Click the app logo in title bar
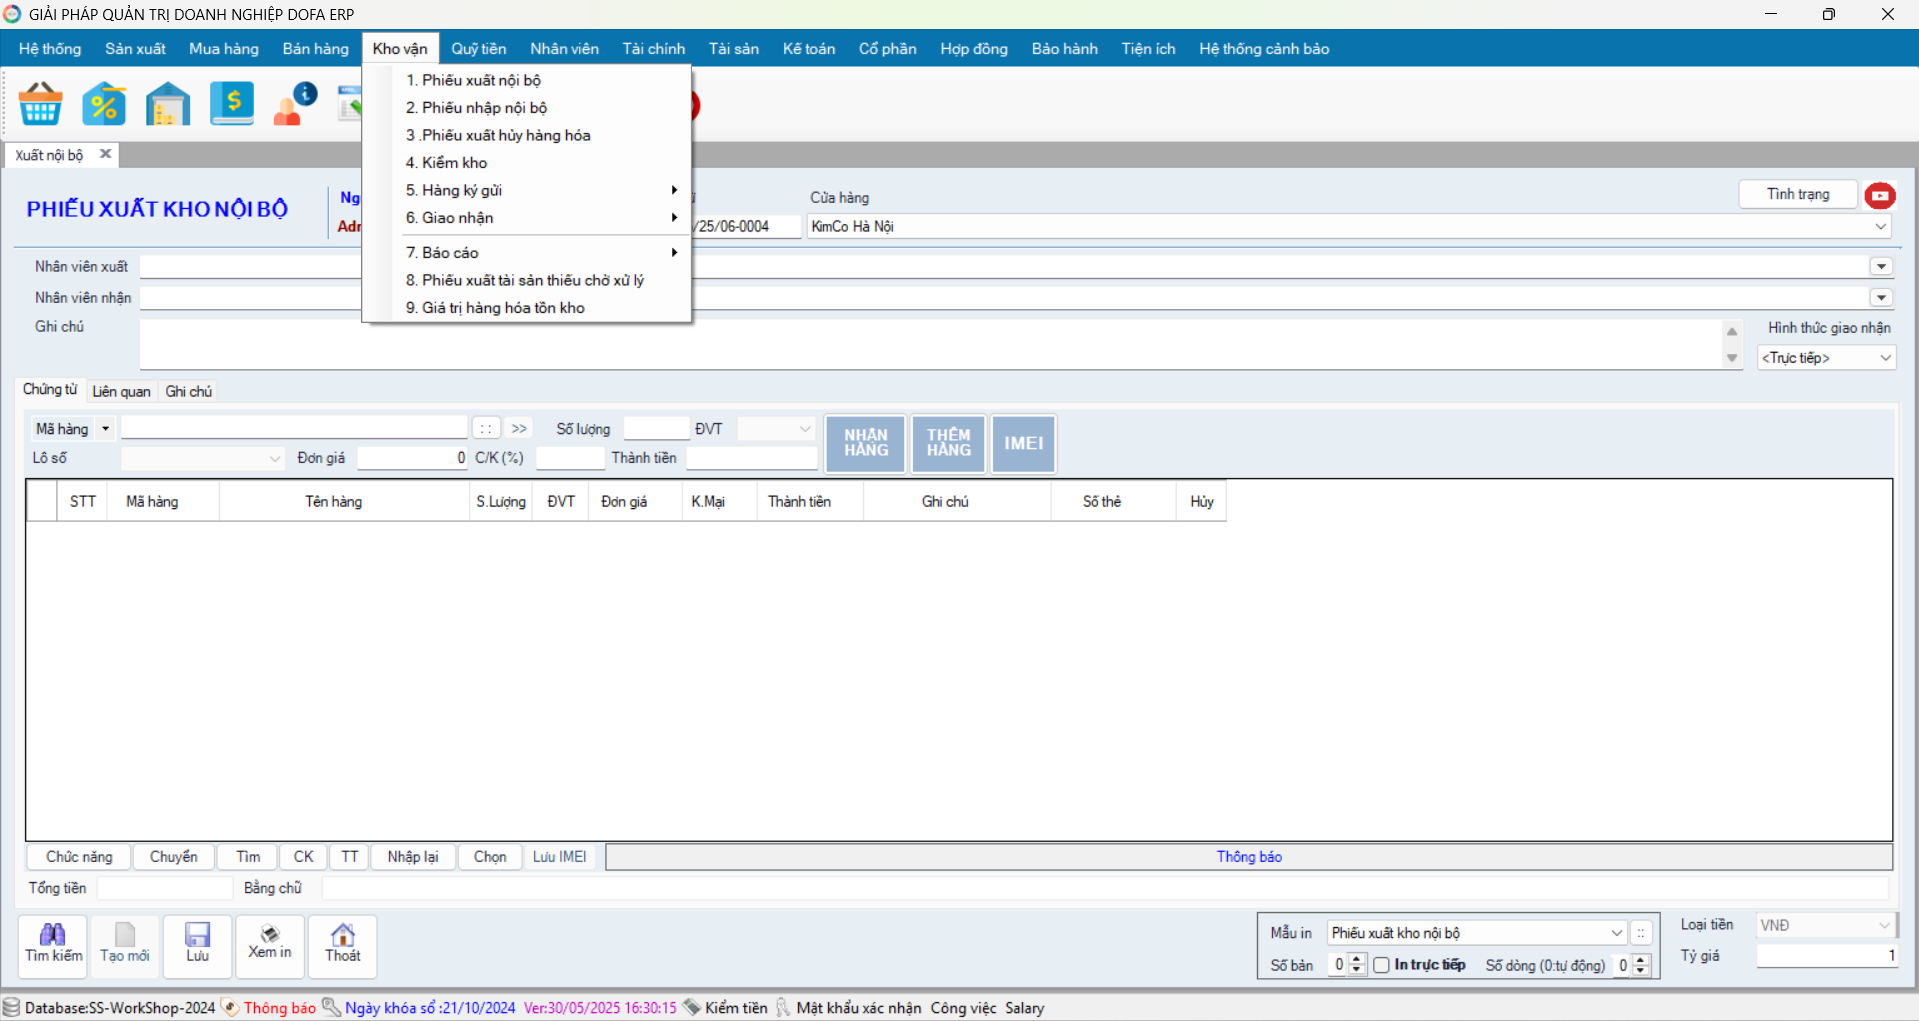Screen dimensions: 1919x1021 click(x=12, y=14)
